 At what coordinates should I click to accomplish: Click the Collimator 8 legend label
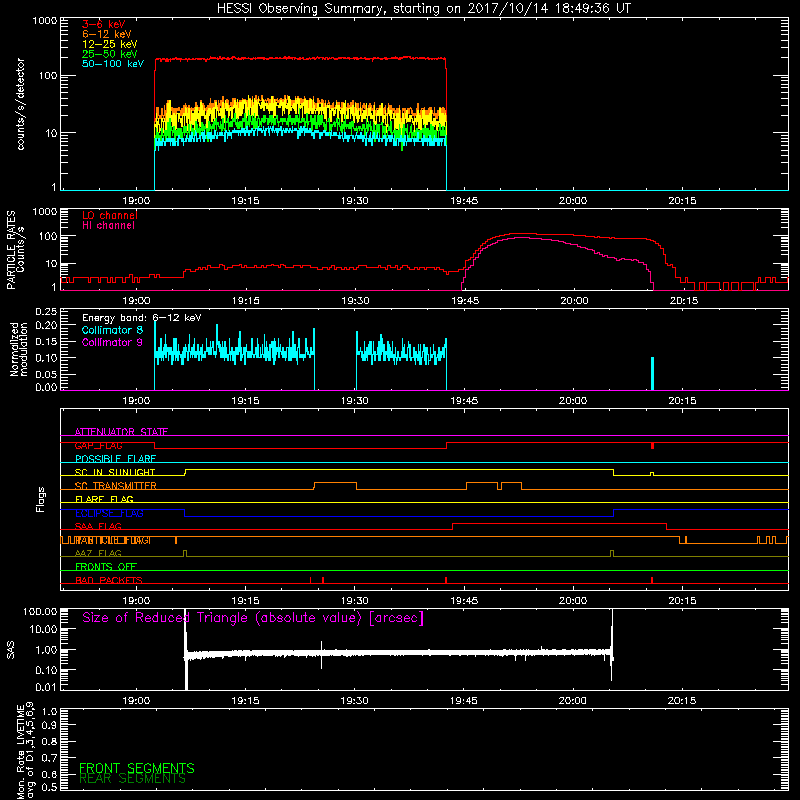(x=112, y=330)
